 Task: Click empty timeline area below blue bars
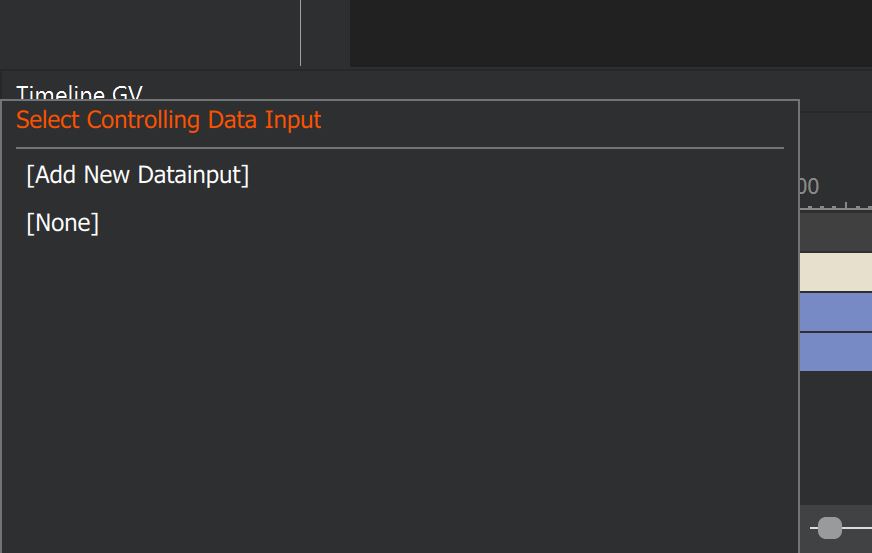coord(836,430)
